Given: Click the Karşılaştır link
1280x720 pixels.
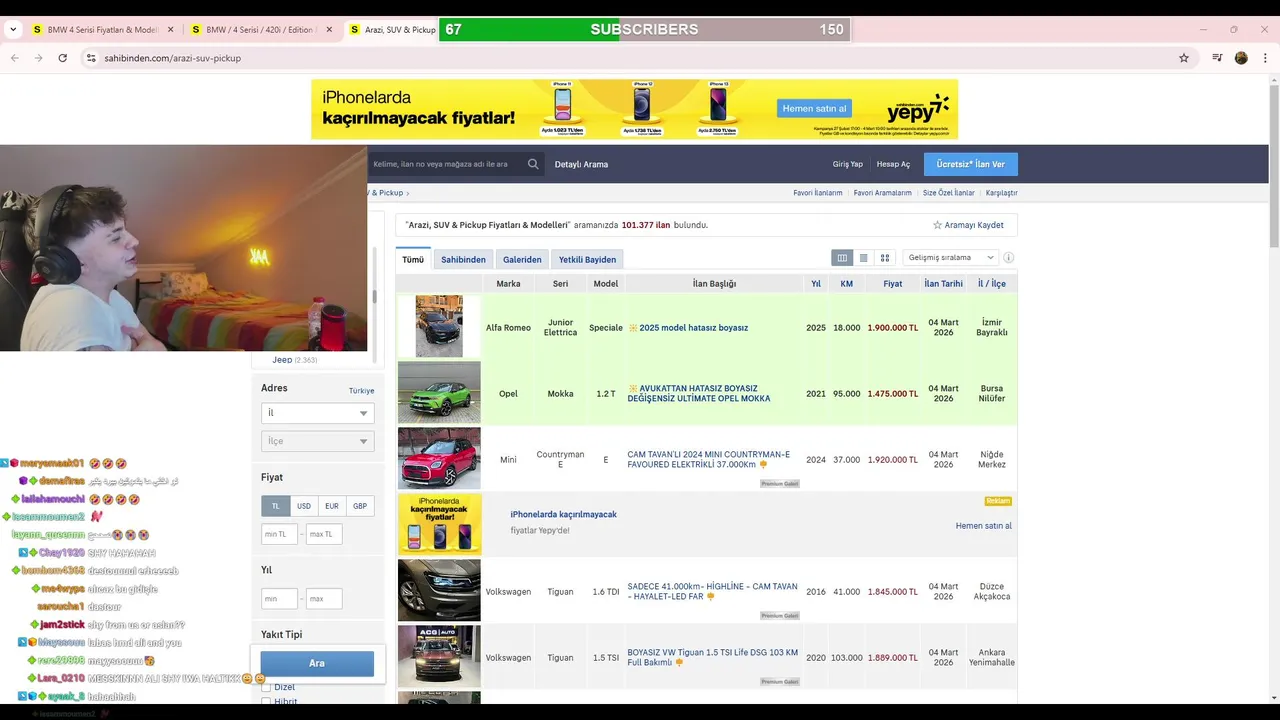Looking at the screenshot, I should click(1001, 193).
